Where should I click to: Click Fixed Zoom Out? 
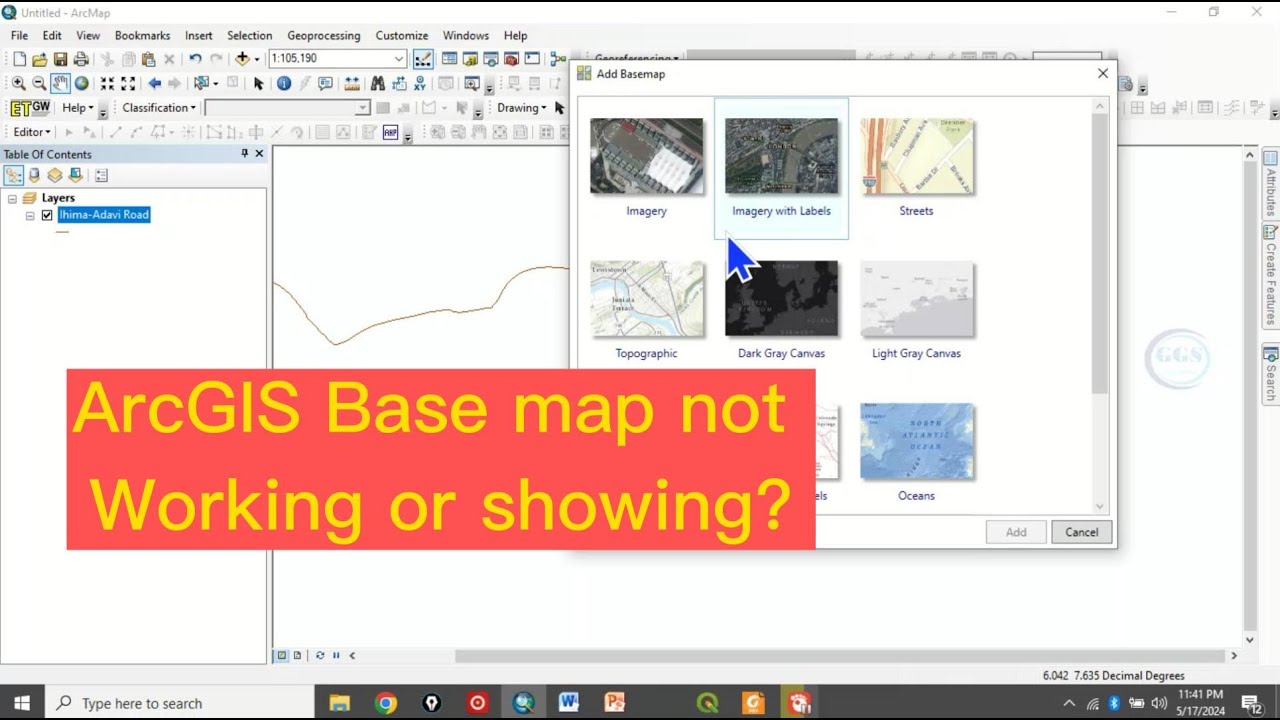128,83
